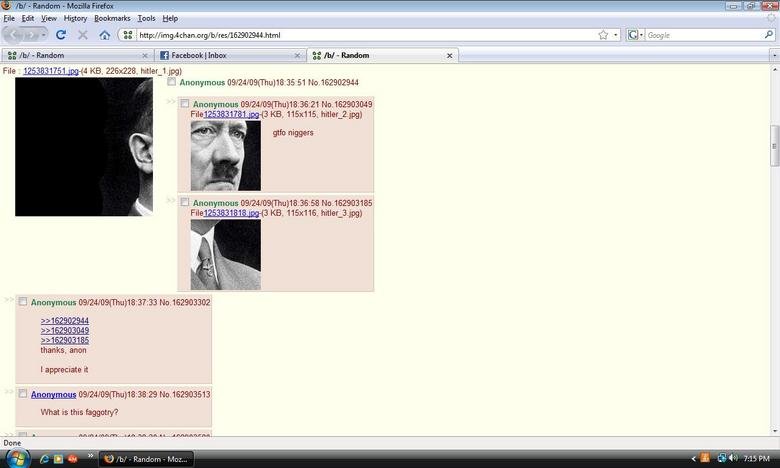Click the Stop loading icon

pyautogui.click(x=82, y=35)
